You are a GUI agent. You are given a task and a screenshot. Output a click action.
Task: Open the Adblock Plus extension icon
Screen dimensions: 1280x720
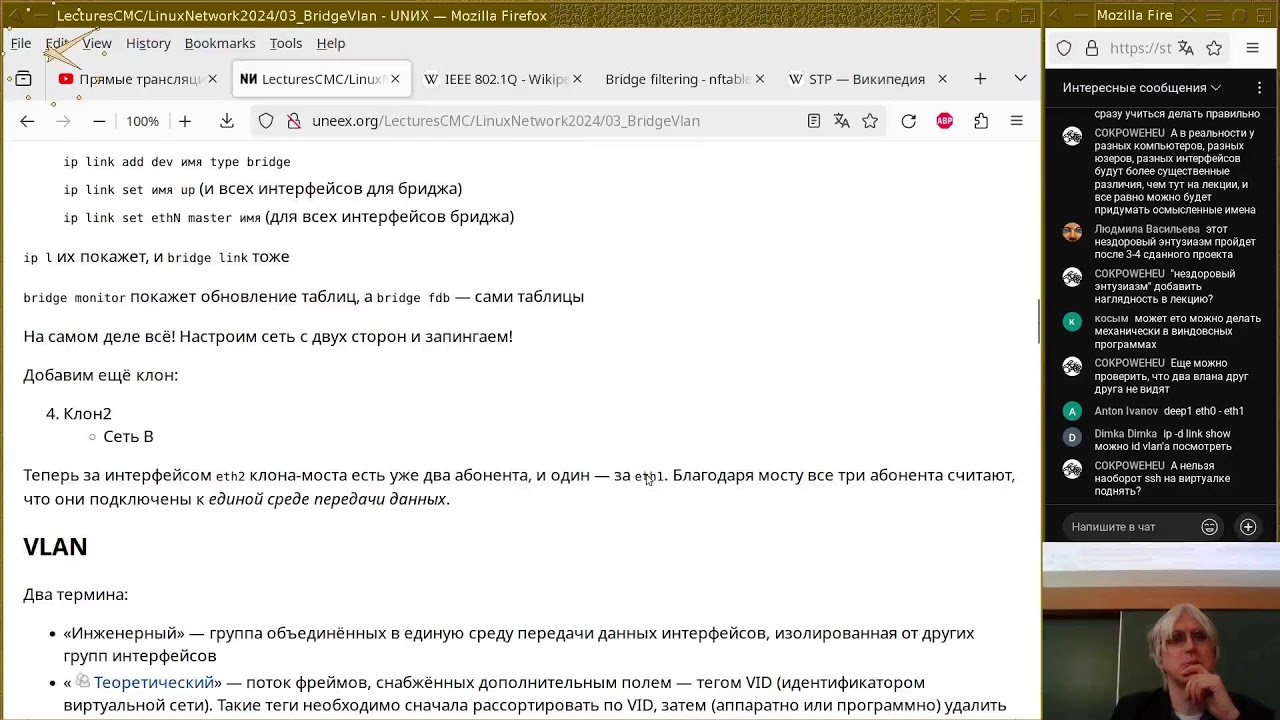(945, 121)
